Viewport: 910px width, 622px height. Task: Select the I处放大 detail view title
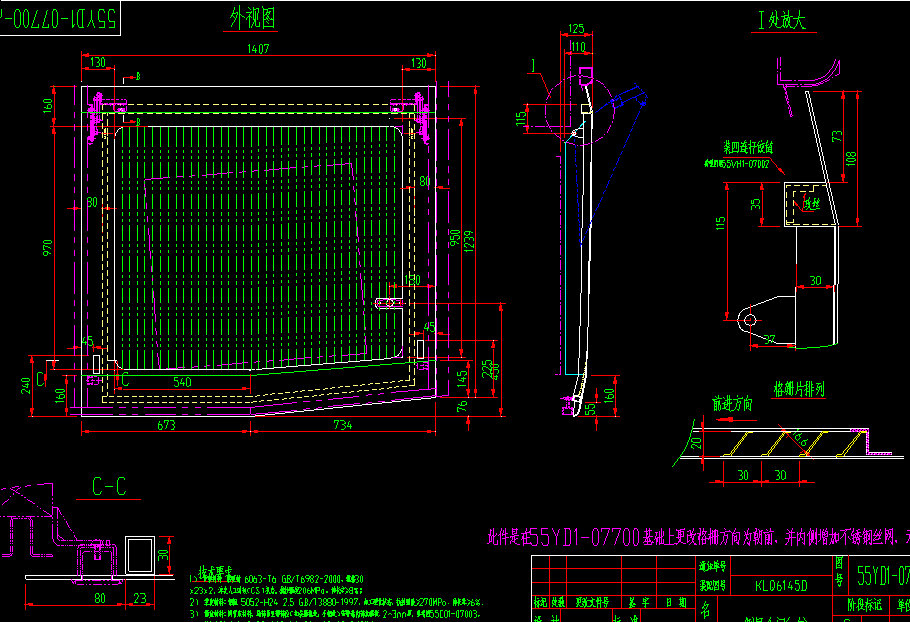(x=783, y=23)
